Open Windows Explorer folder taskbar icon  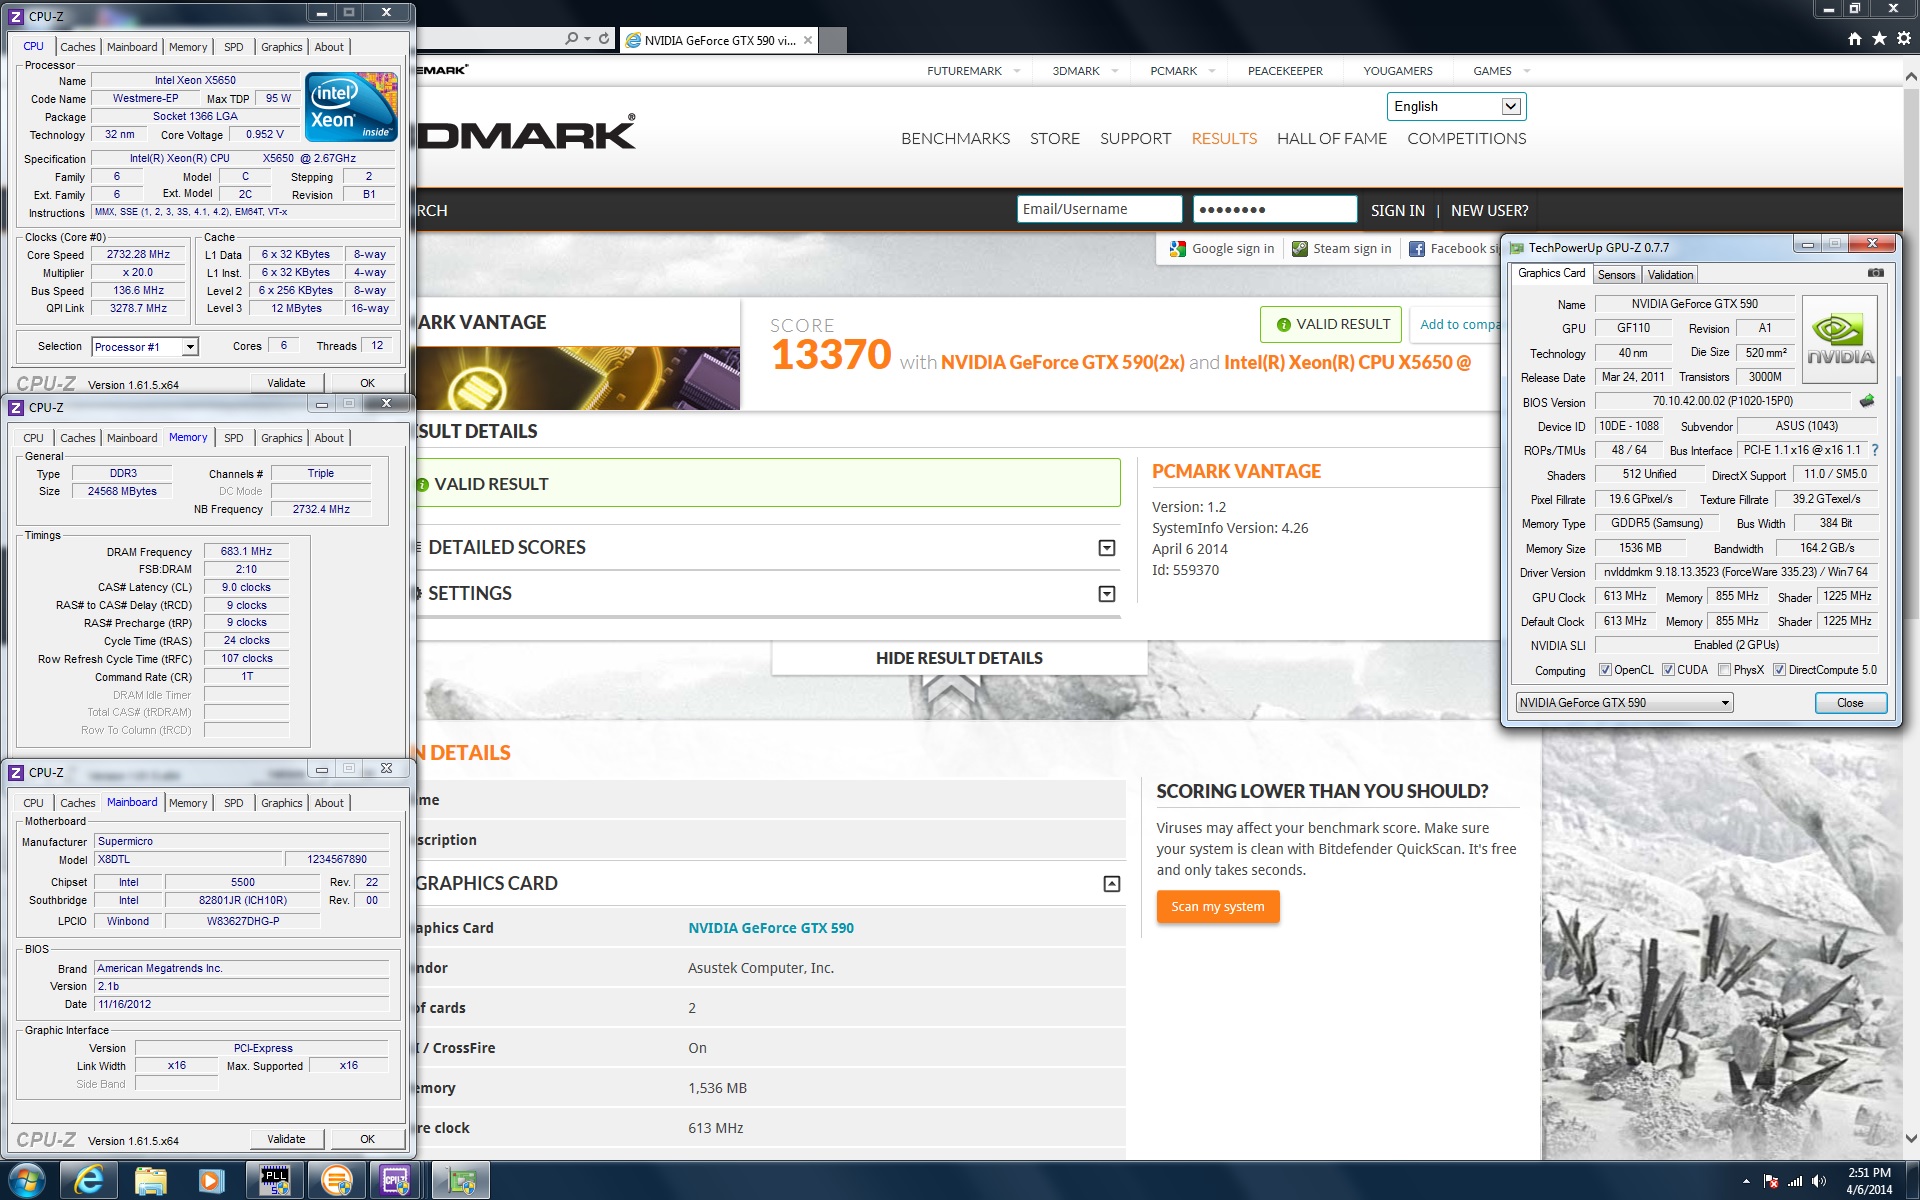pos(150,1181)
